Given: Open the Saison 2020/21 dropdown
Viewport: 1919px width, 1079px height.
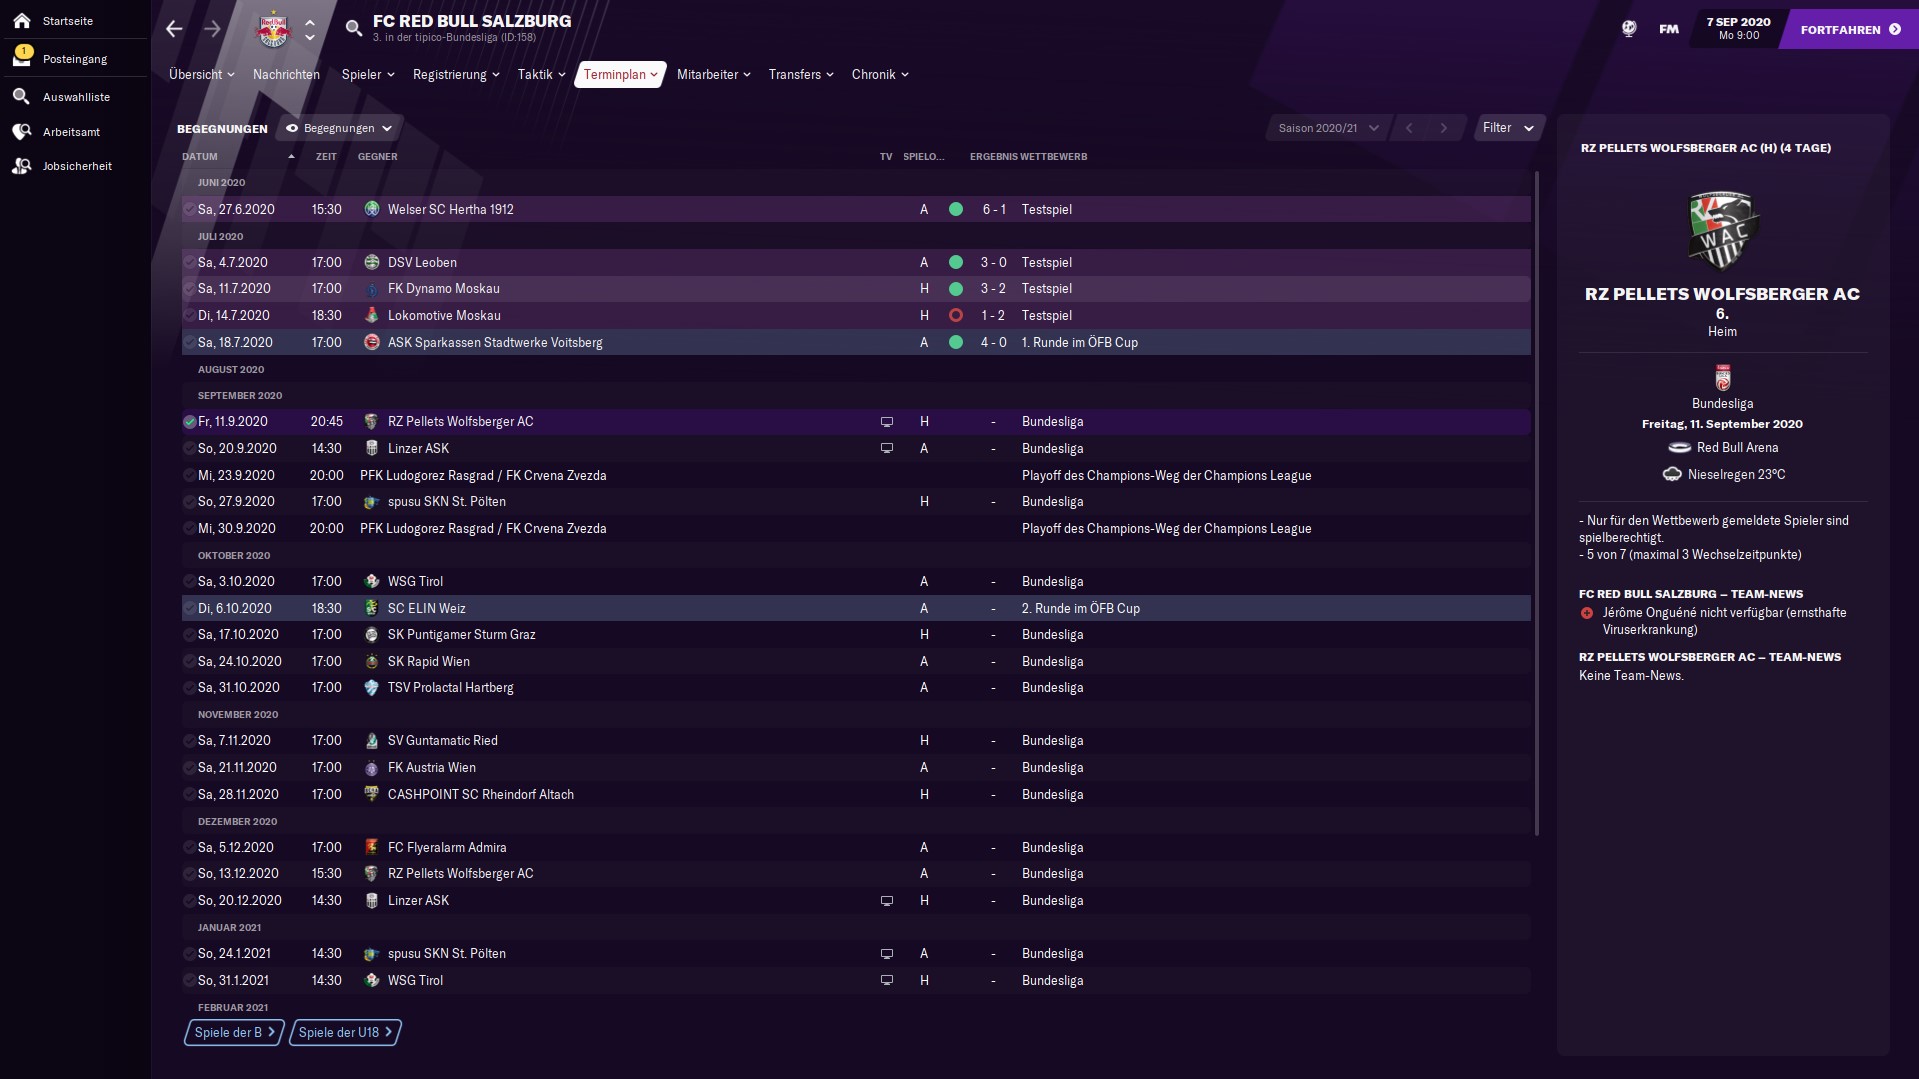Looking at the screenshot, I should click(x=1328, y=128).
